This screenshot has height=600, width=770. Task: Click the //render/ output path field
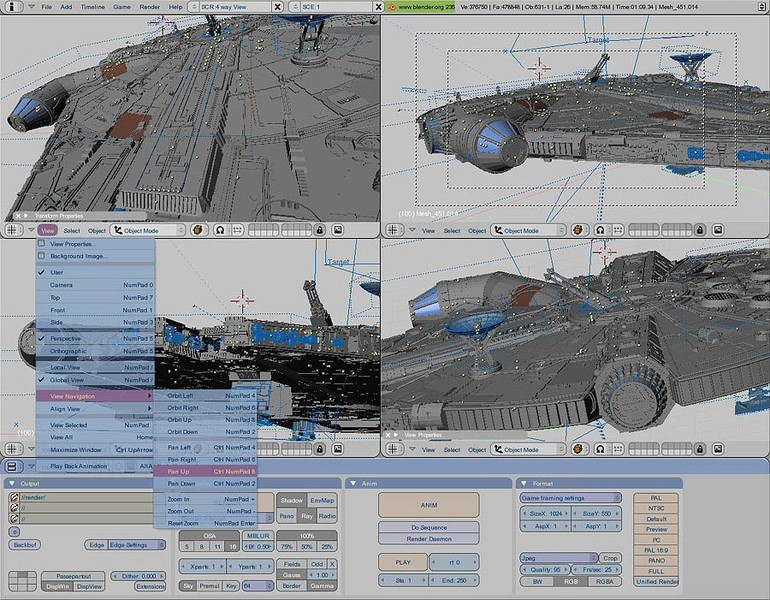(87, 497)
